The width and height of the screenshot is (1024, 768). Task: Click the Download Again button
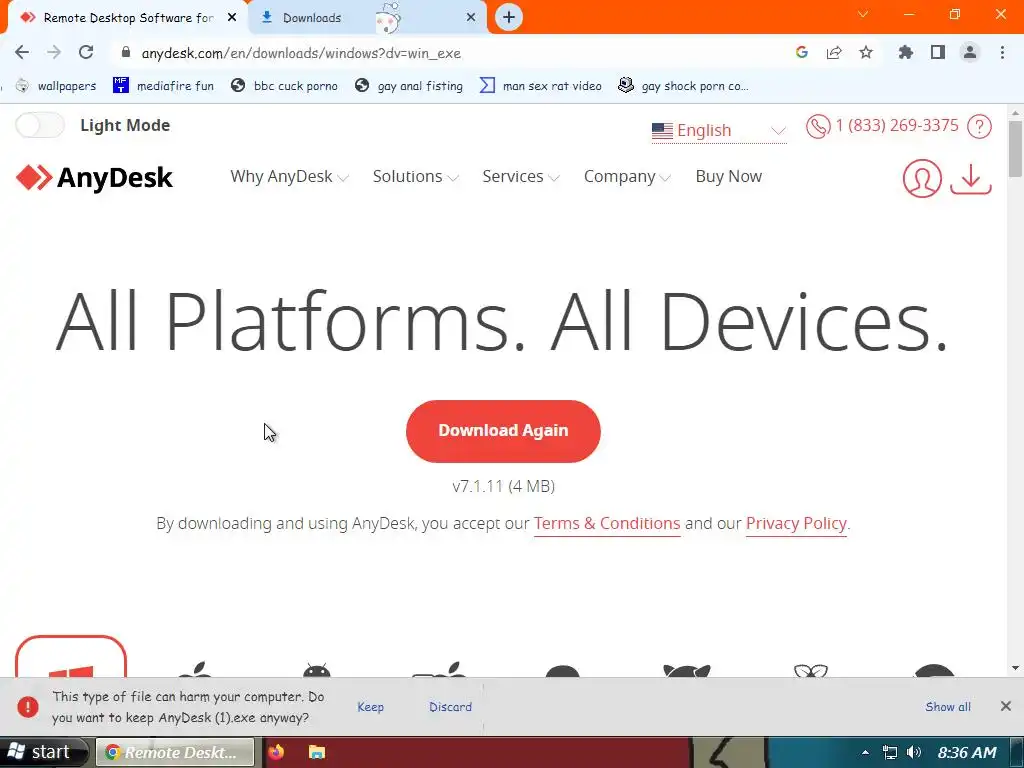pyautogui.click(x=503, y=431)
